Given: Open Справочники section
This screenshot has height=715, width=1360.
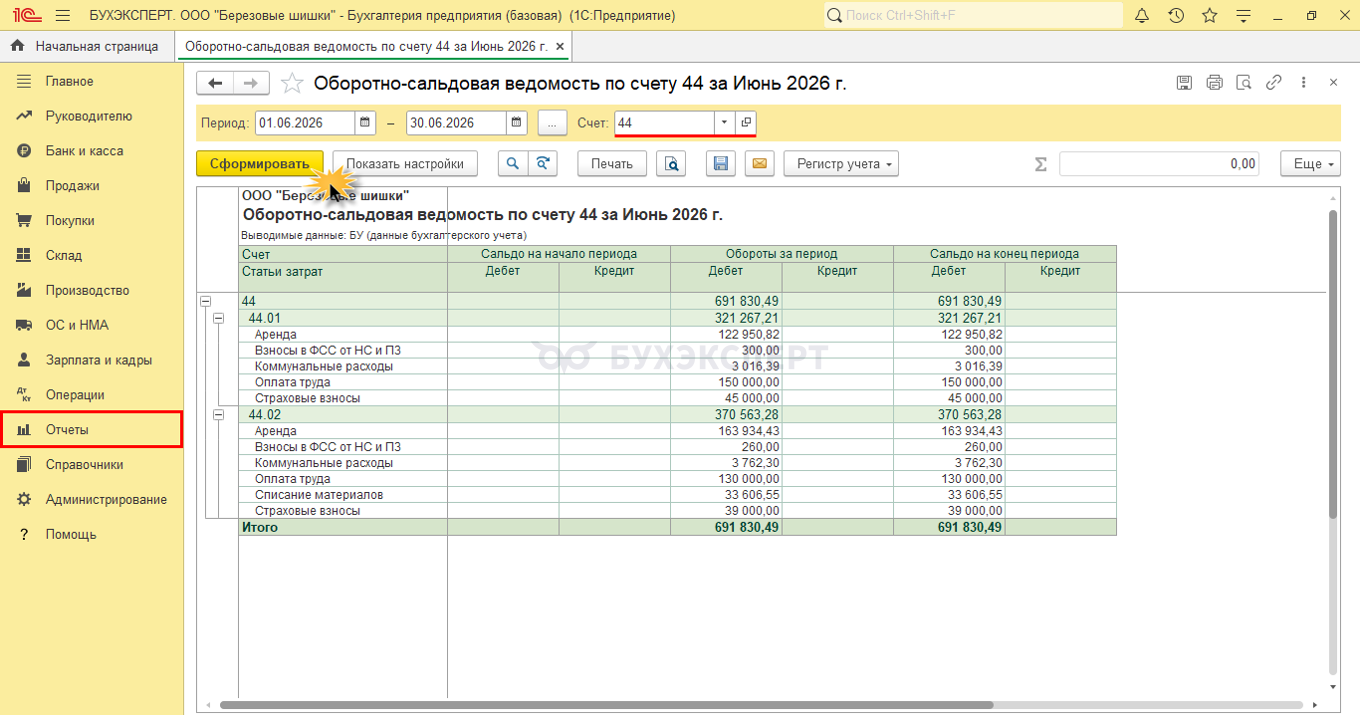Looking at the screenshot, I should tap(92, 465).
